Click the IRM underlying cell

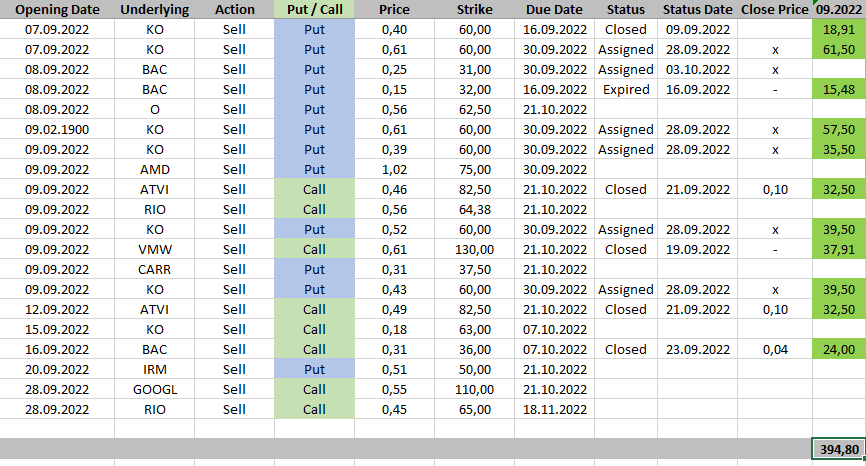pyautogui.click(x=154, y=370)
